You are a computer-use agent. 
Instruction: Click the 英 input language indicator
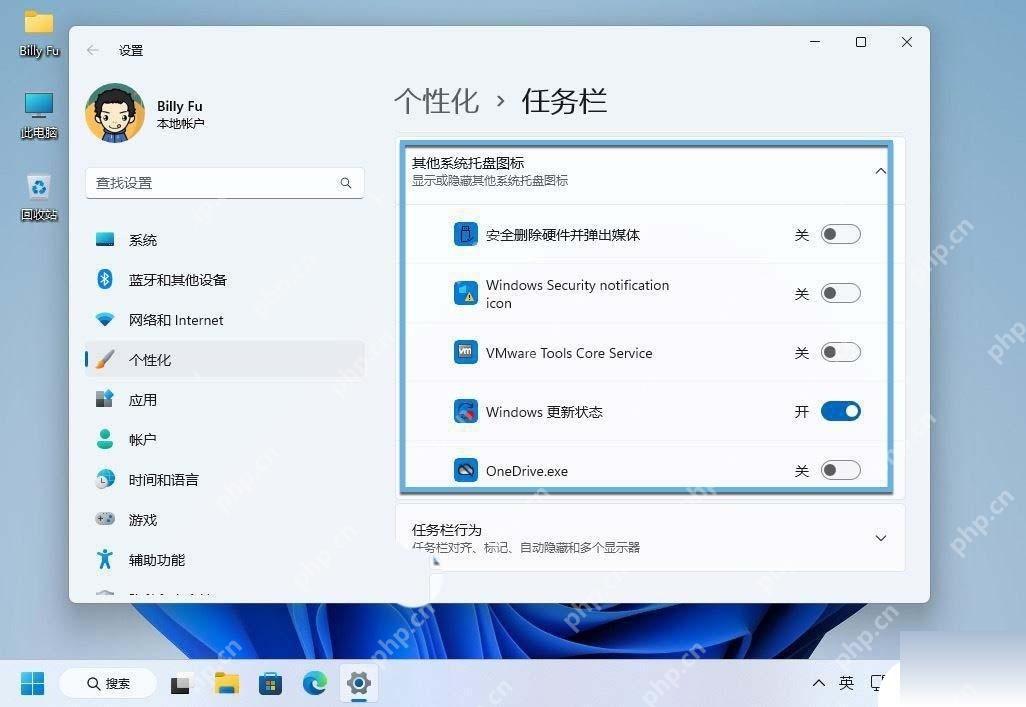click(847, 683)
